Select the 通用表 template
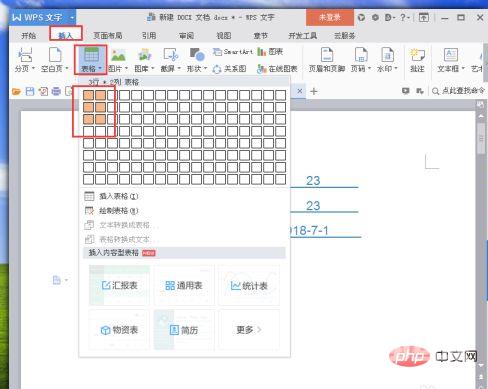This screenshot has width=488, height=389. tap(184, 285)
